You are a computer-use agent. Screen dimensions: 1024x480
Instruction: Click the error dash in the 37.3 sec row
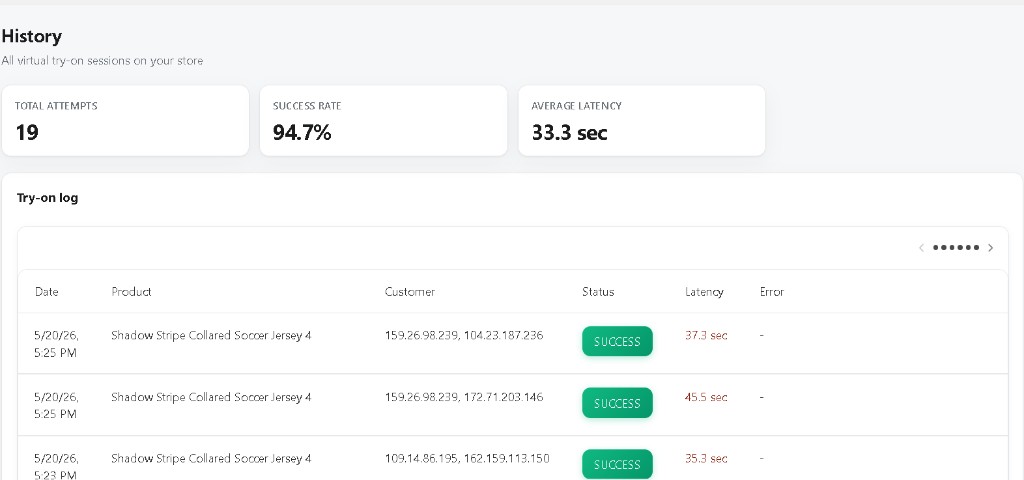(761, 336)
